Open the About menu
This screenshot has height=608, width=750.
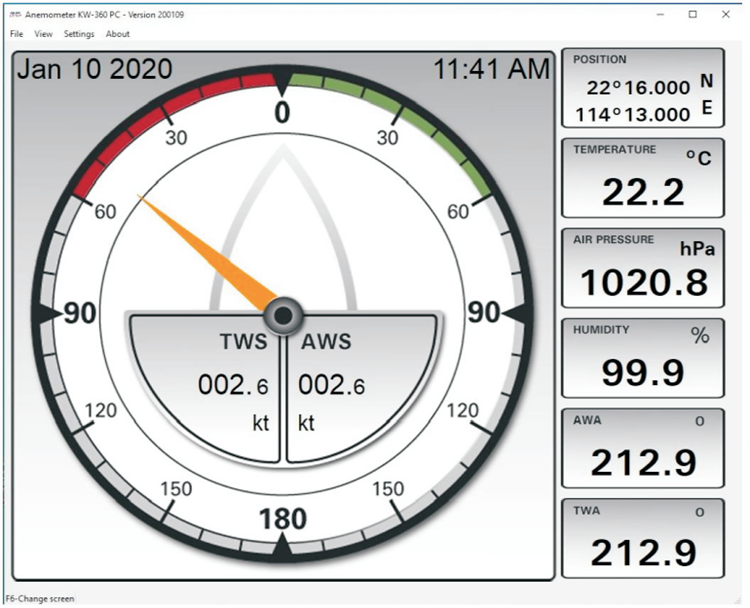coord(118,34)
